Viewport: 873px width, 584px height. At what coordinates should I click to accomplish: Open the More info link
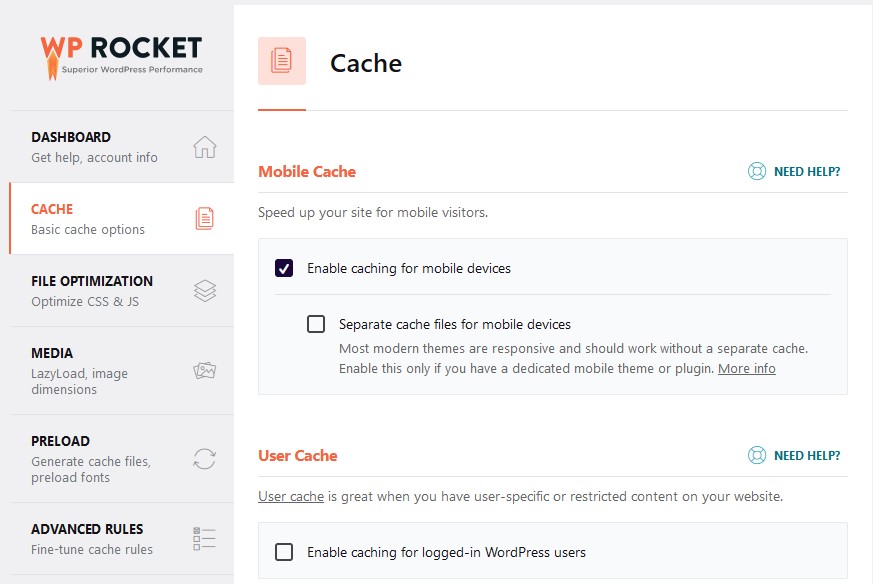pos(746,368)
